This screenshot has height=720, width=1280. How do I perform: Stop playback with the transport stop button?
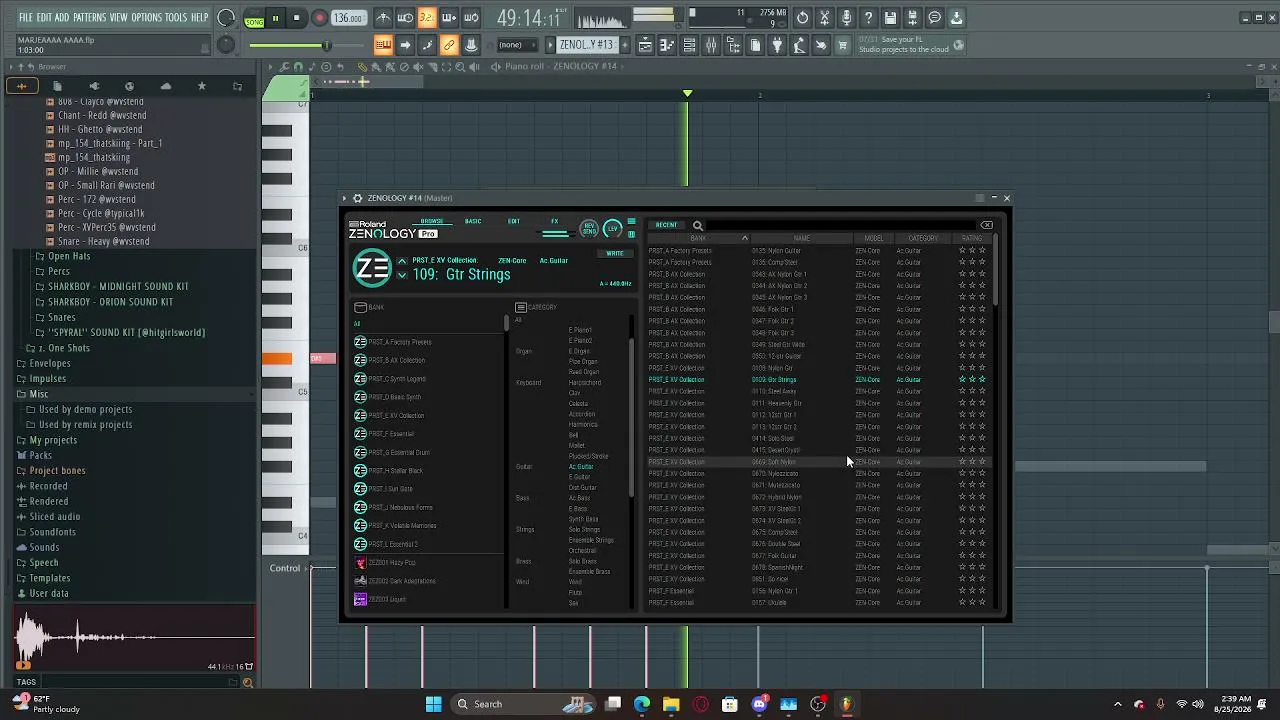(297, 18)
